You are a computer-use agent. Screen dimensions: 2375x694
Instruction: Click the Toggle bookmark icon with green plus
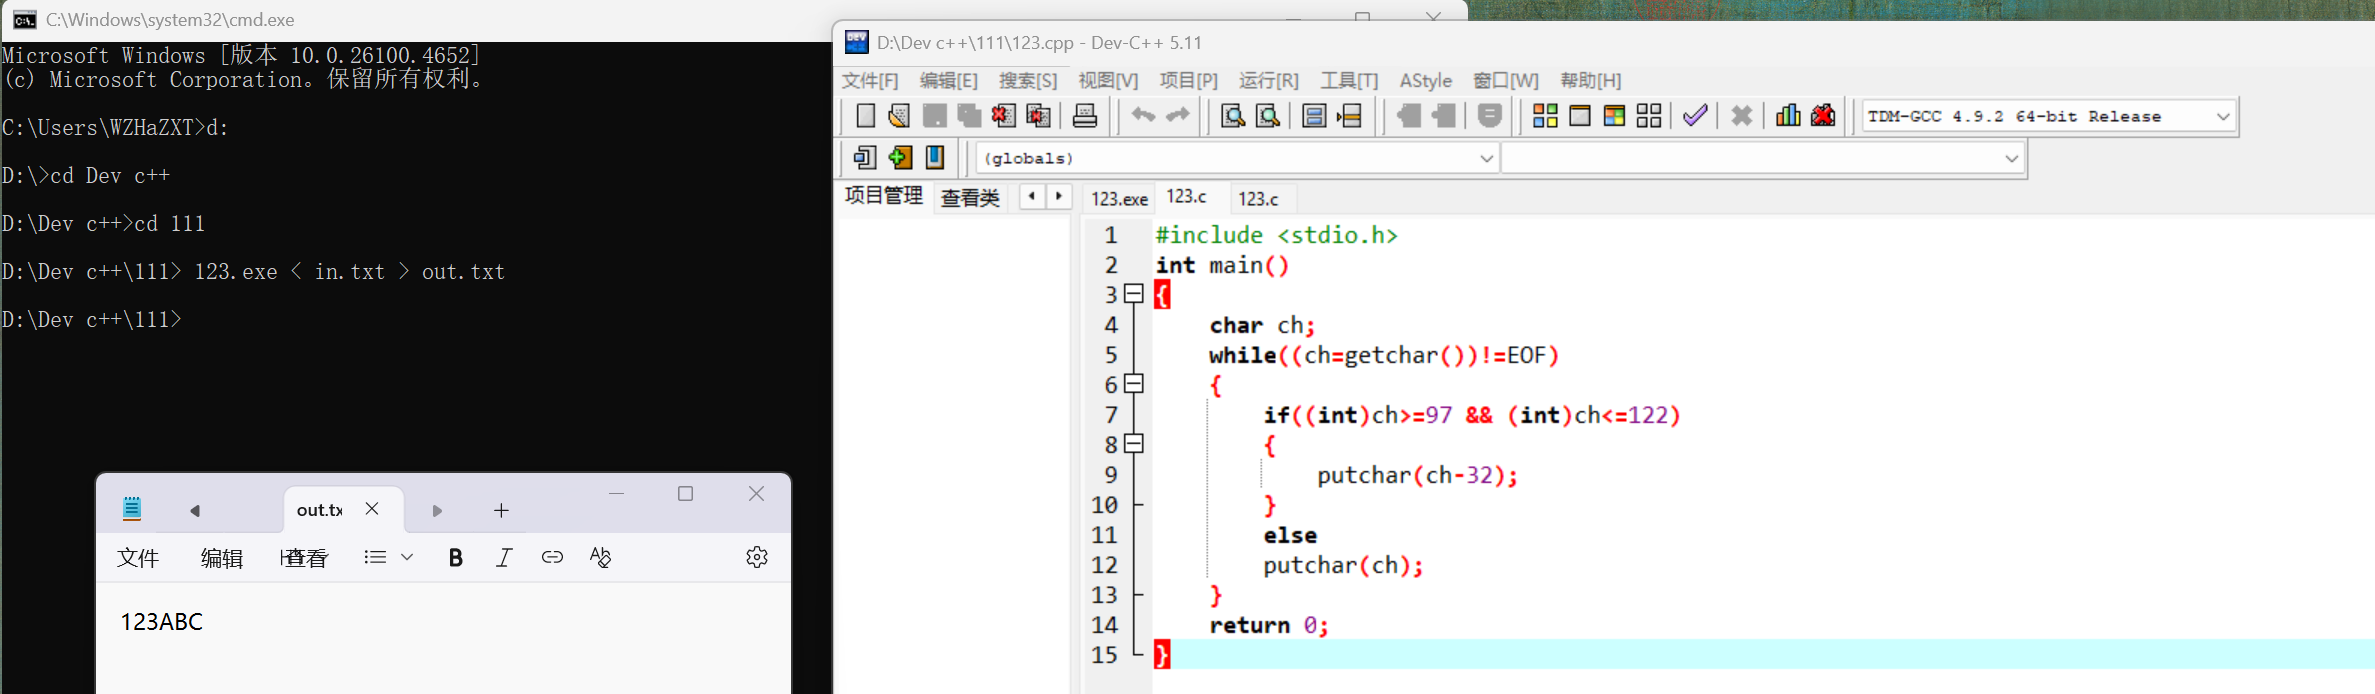click(x=900, y=157)
